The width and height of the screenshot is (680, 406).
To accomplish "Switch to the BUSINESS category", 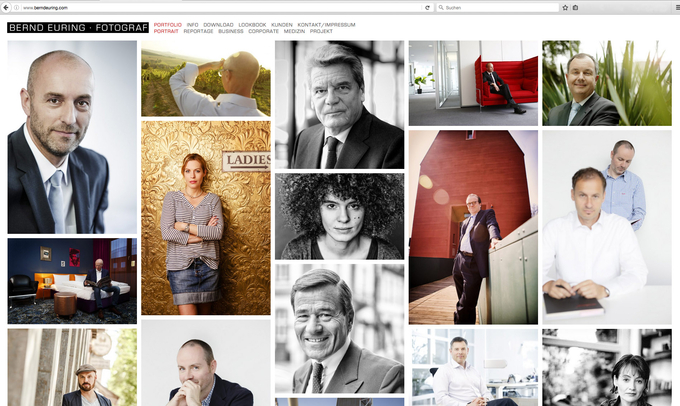I will point(231,31).
